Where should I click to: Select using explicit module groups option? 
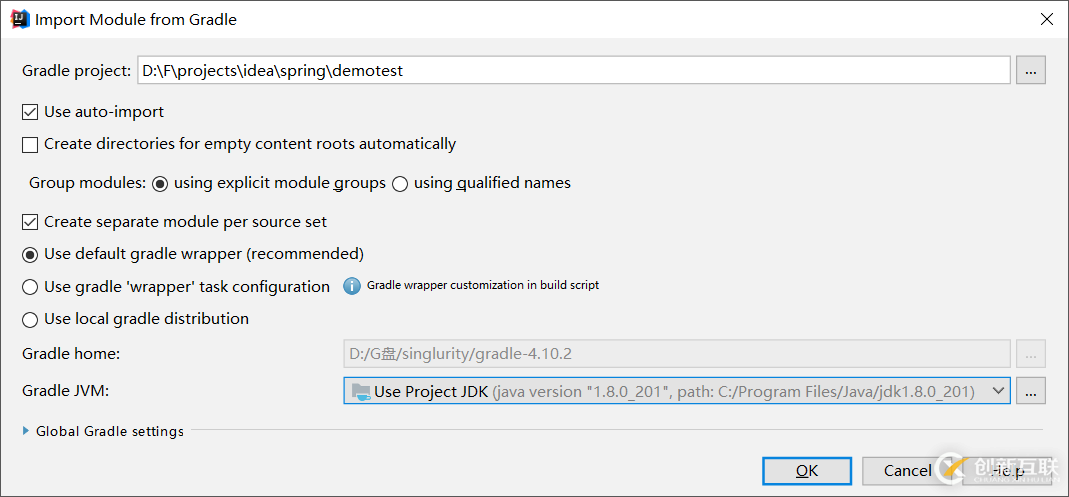tap(161, 184)
